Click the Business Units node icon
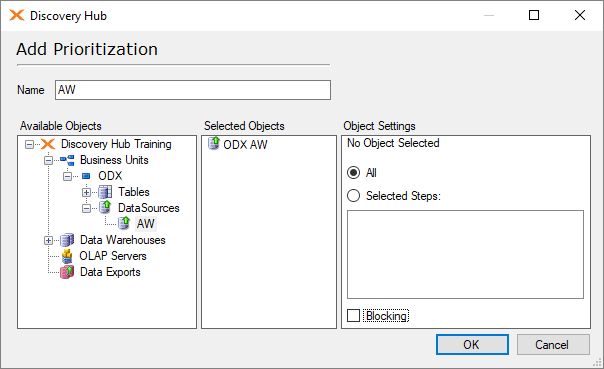Viewport: 604px width, 369px height. click(x=67, y=160)
